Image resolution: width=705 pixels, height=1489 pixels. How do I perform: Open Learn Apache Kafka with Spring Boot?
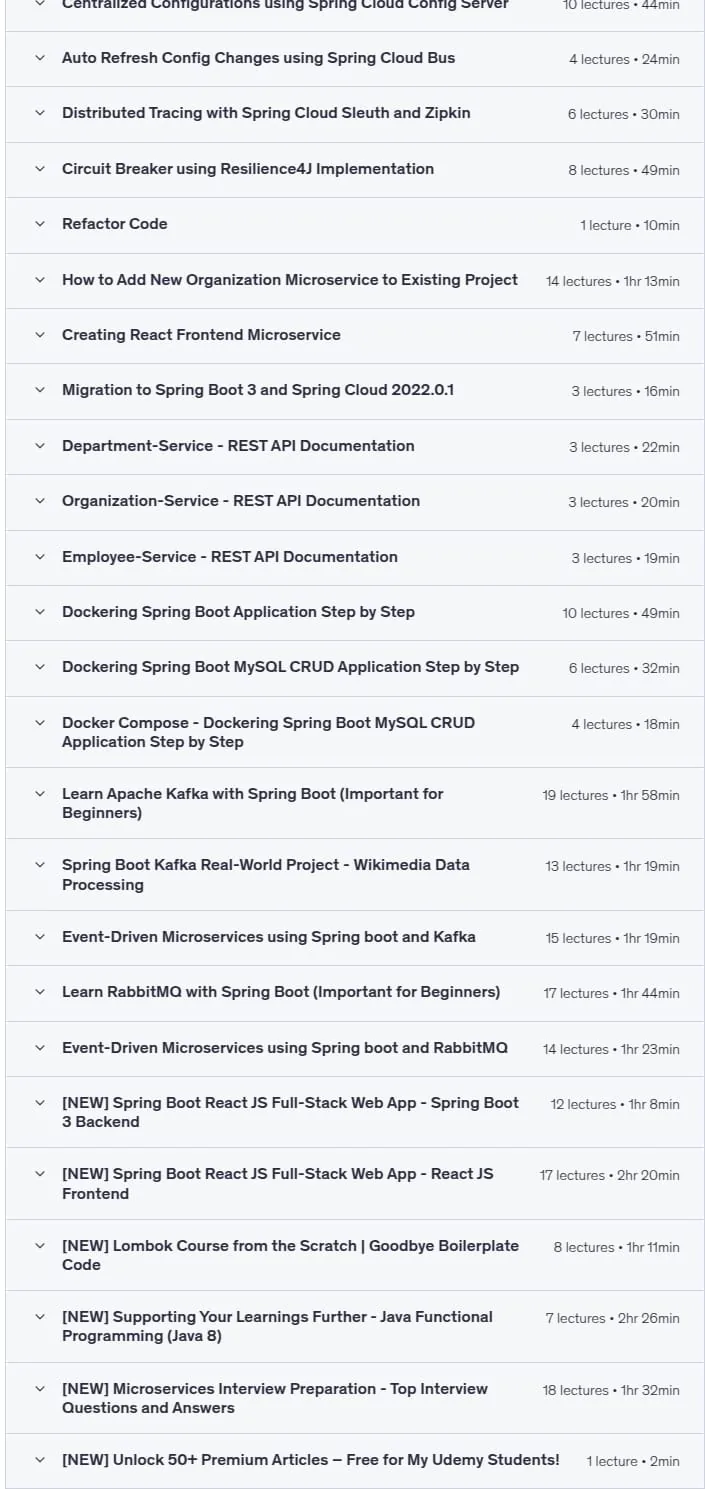click(355, 803)
